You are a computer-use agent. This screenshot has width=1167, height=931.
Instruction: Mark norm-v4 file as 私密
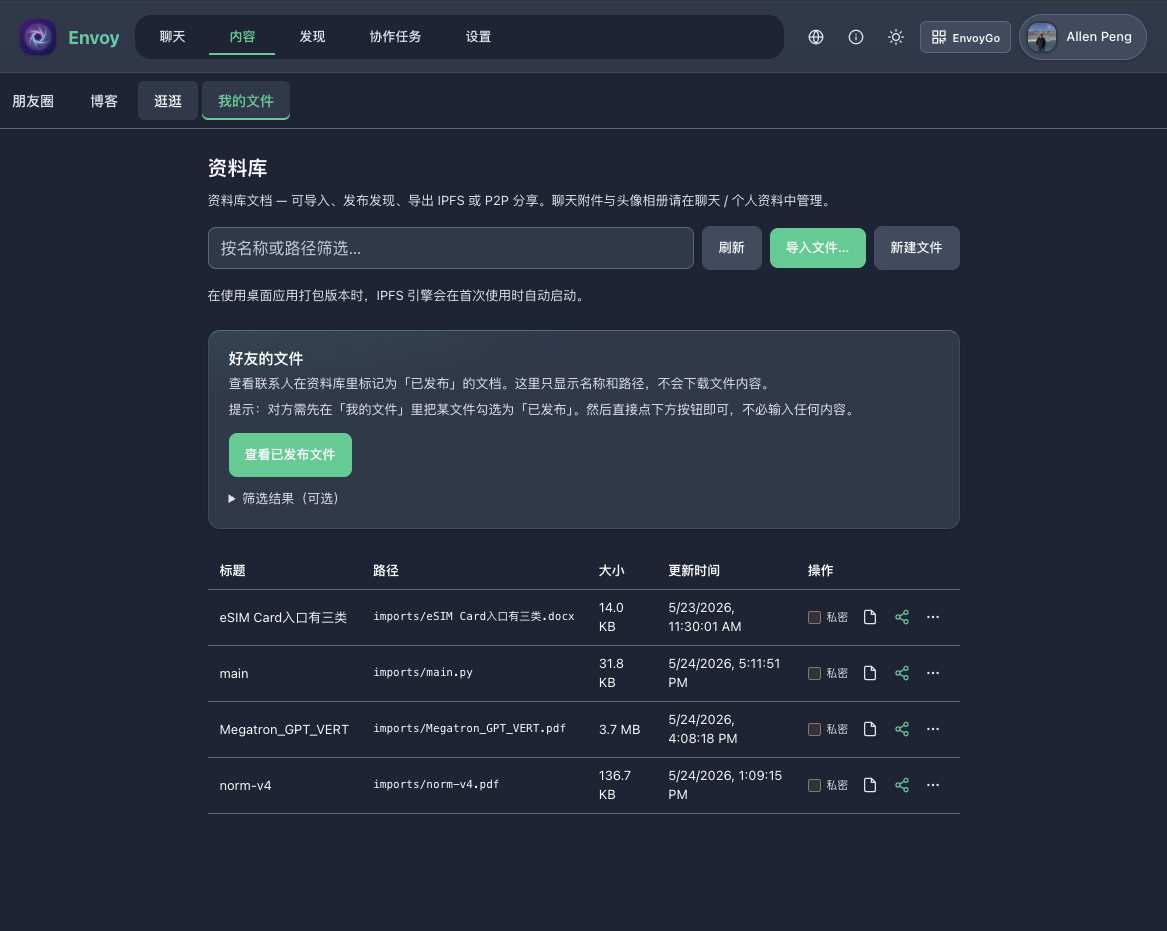pyautogui.click(x=814, y=785)
